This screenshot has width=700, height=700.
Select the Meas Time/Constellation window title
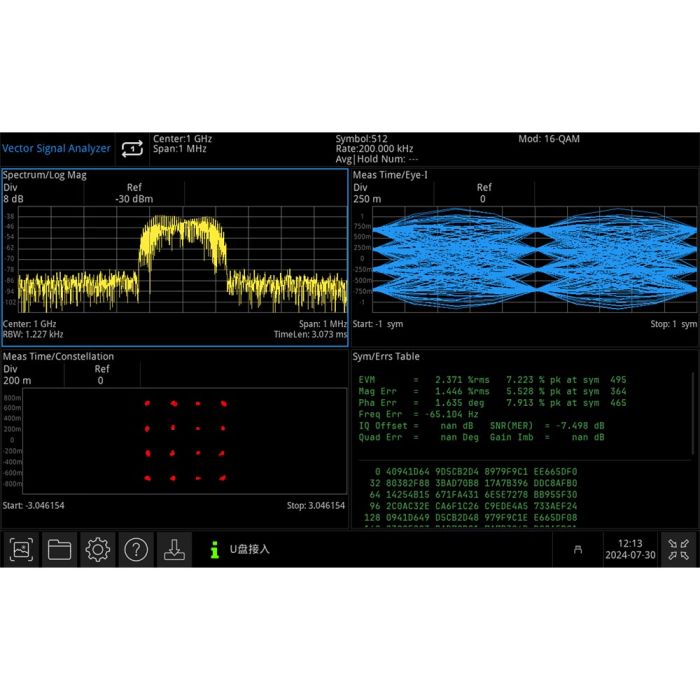click(x=58, y=356)
